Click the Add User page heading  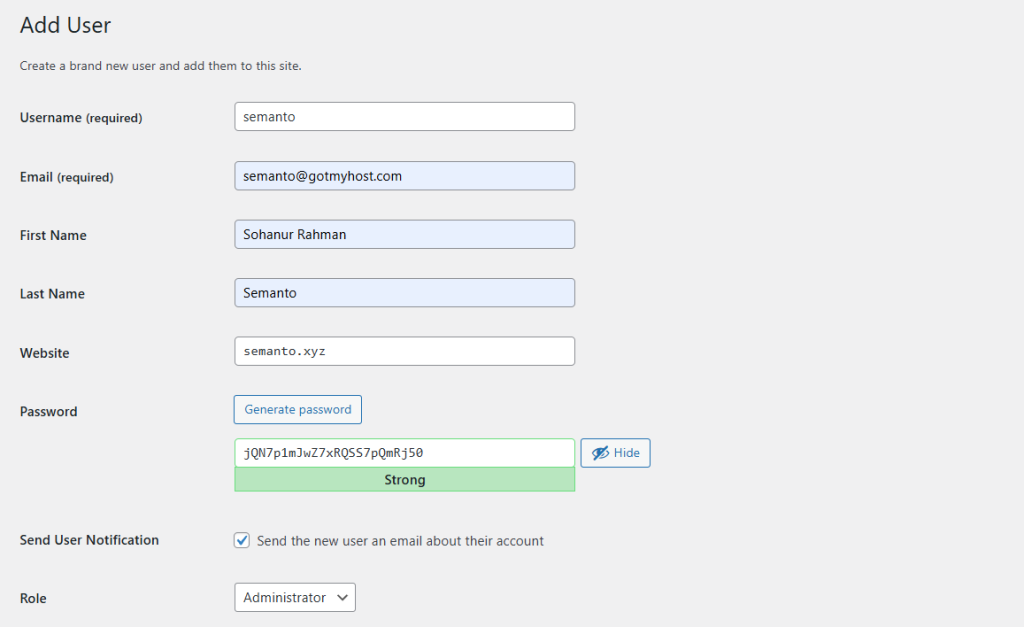[66, 25]
